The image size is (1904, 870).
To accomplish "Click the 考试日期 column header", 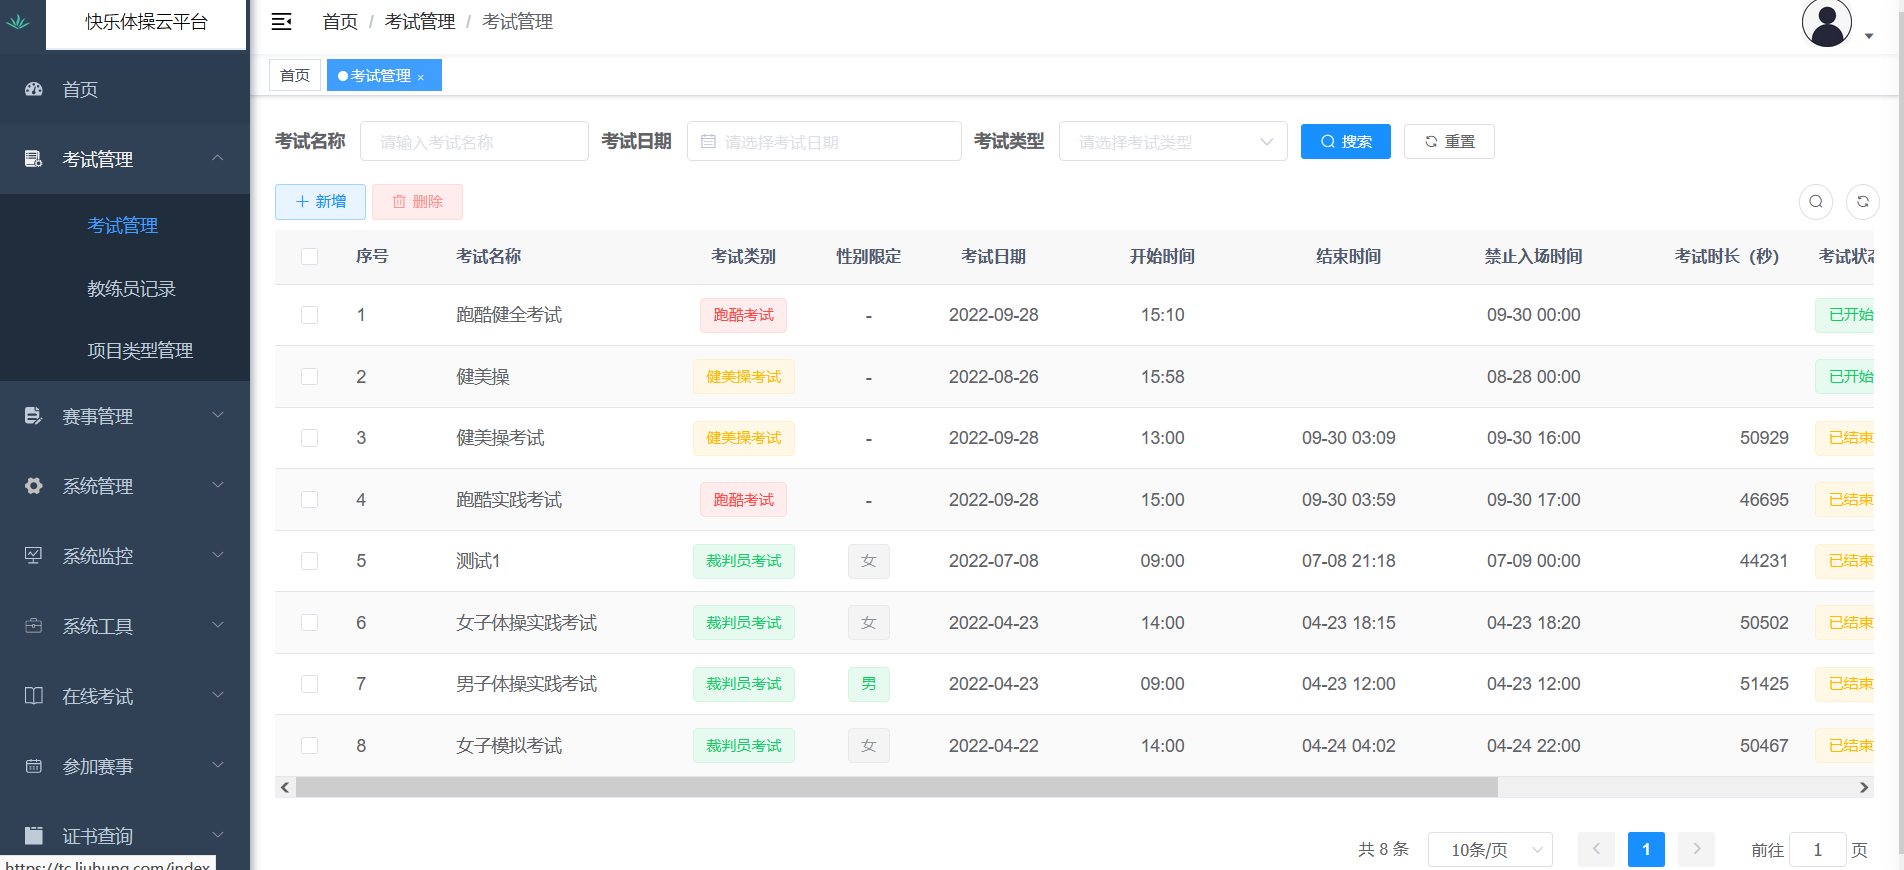I will (993, 257).
